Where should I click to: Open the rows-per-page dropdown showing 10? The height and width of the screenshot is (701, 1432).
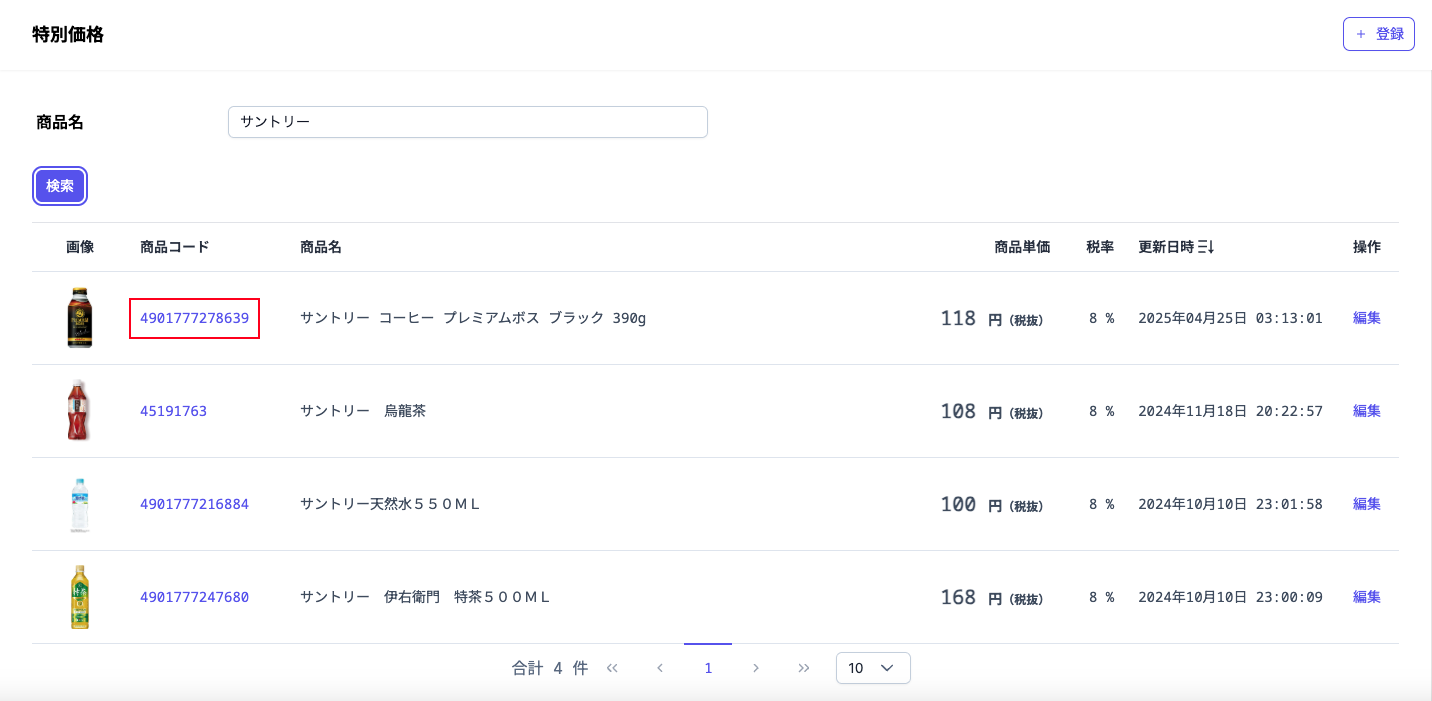point(873,668)
